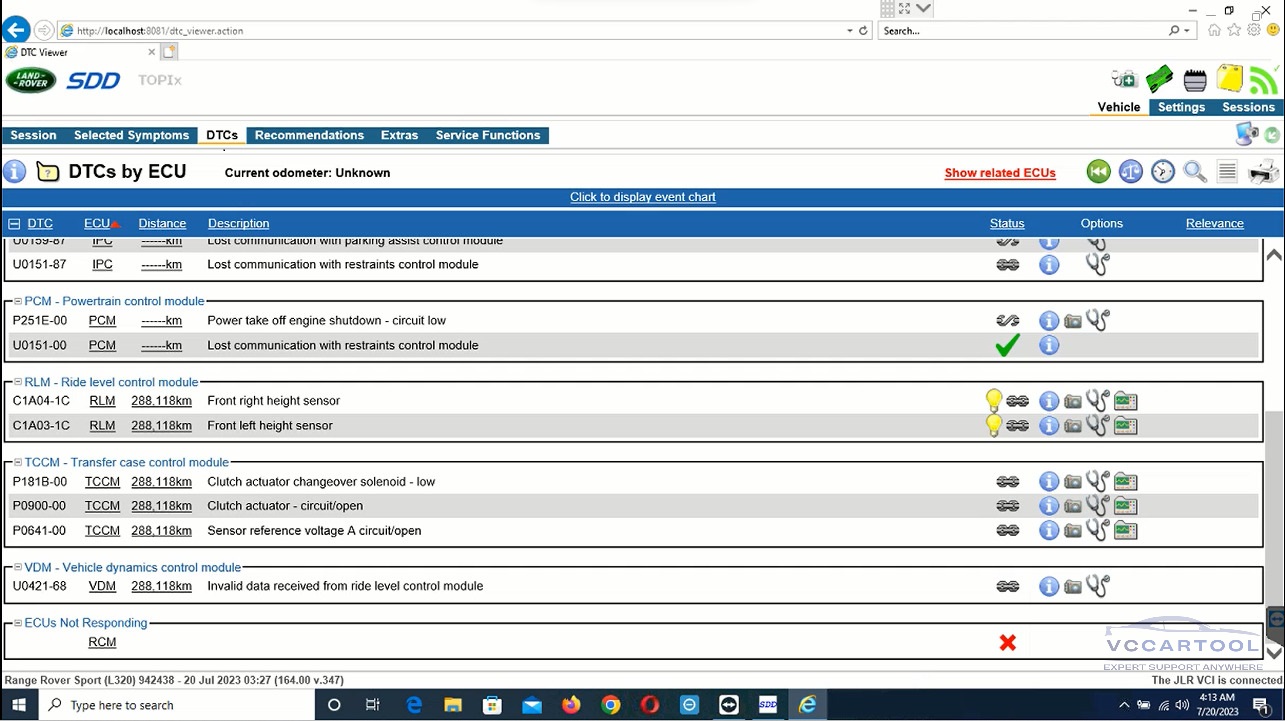Viewport: 1285px width, 721px height.
Task: Switch to the Recommendations tab
Action: pos(309,135)
